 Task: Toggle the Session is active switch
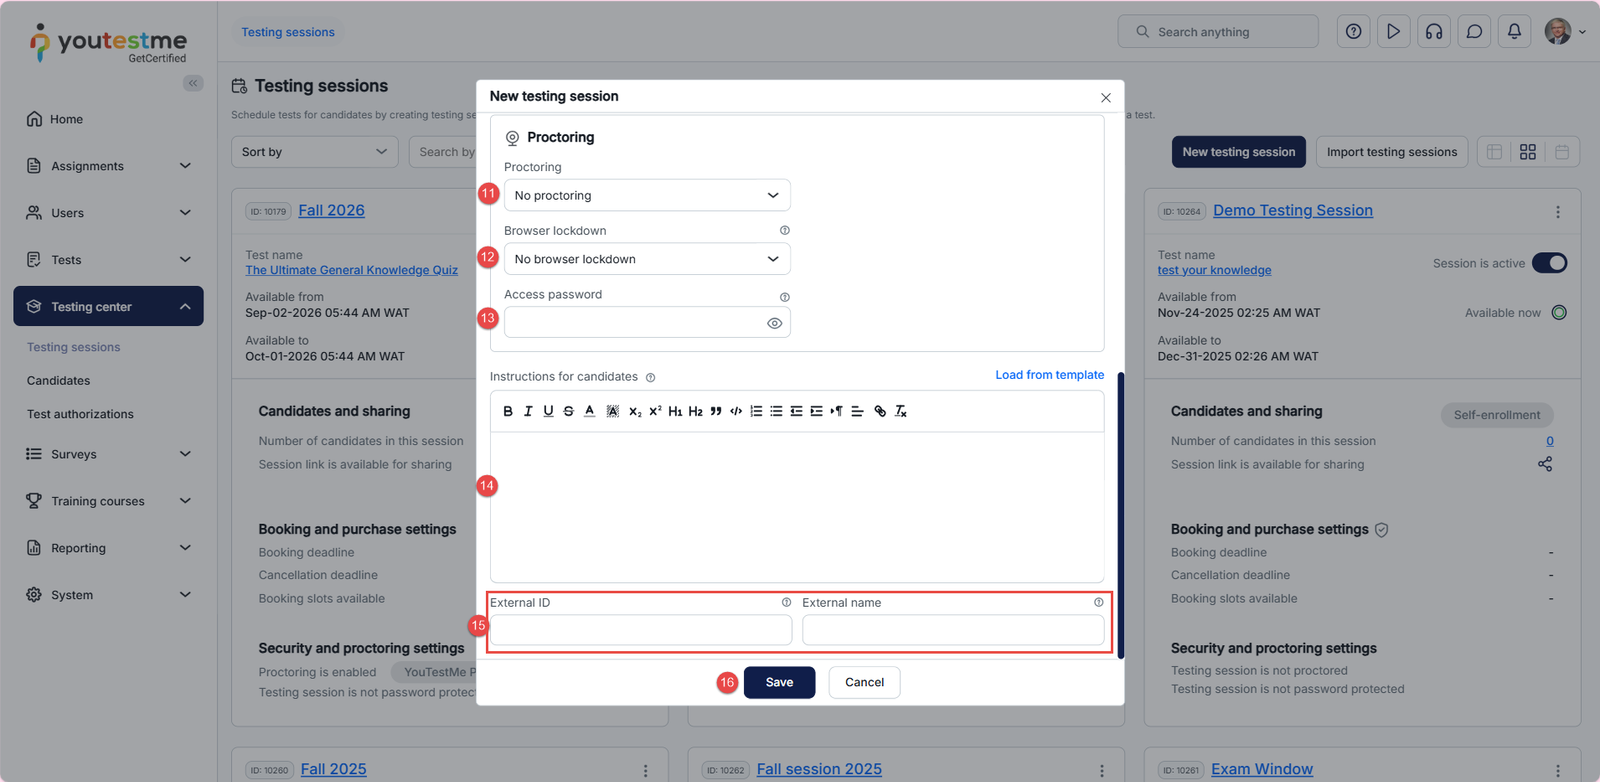(x=1549, y=263)
